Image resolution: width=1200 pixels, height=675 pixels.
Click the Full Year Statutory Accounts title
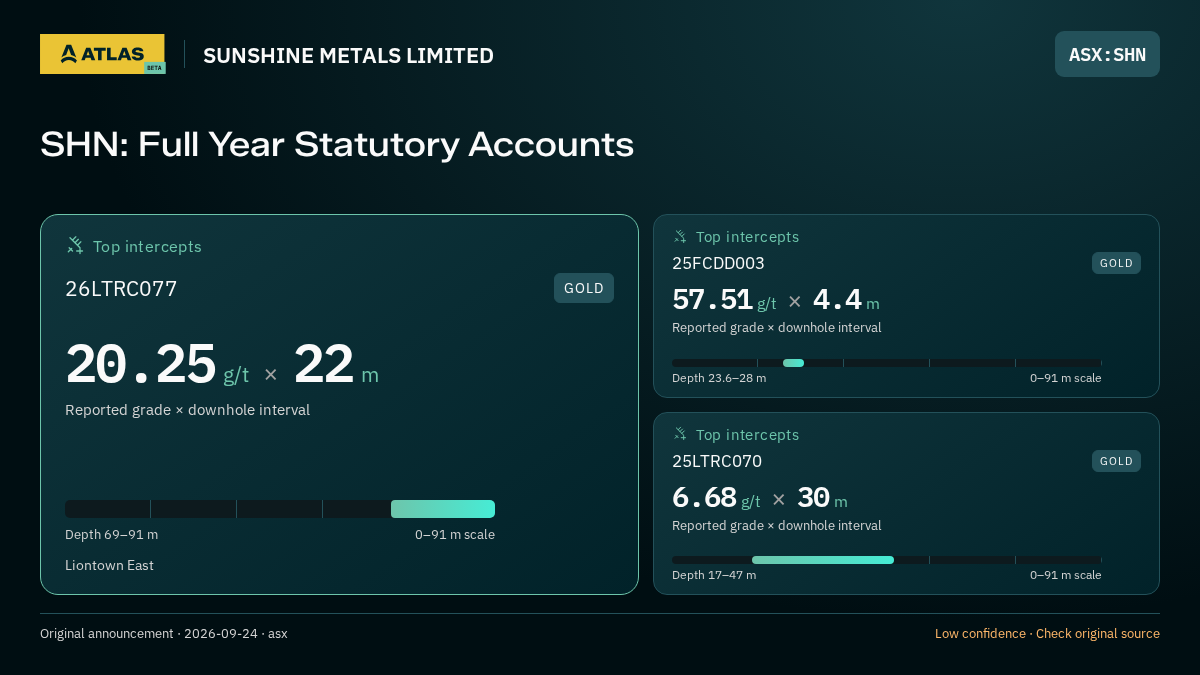(337, 144)
